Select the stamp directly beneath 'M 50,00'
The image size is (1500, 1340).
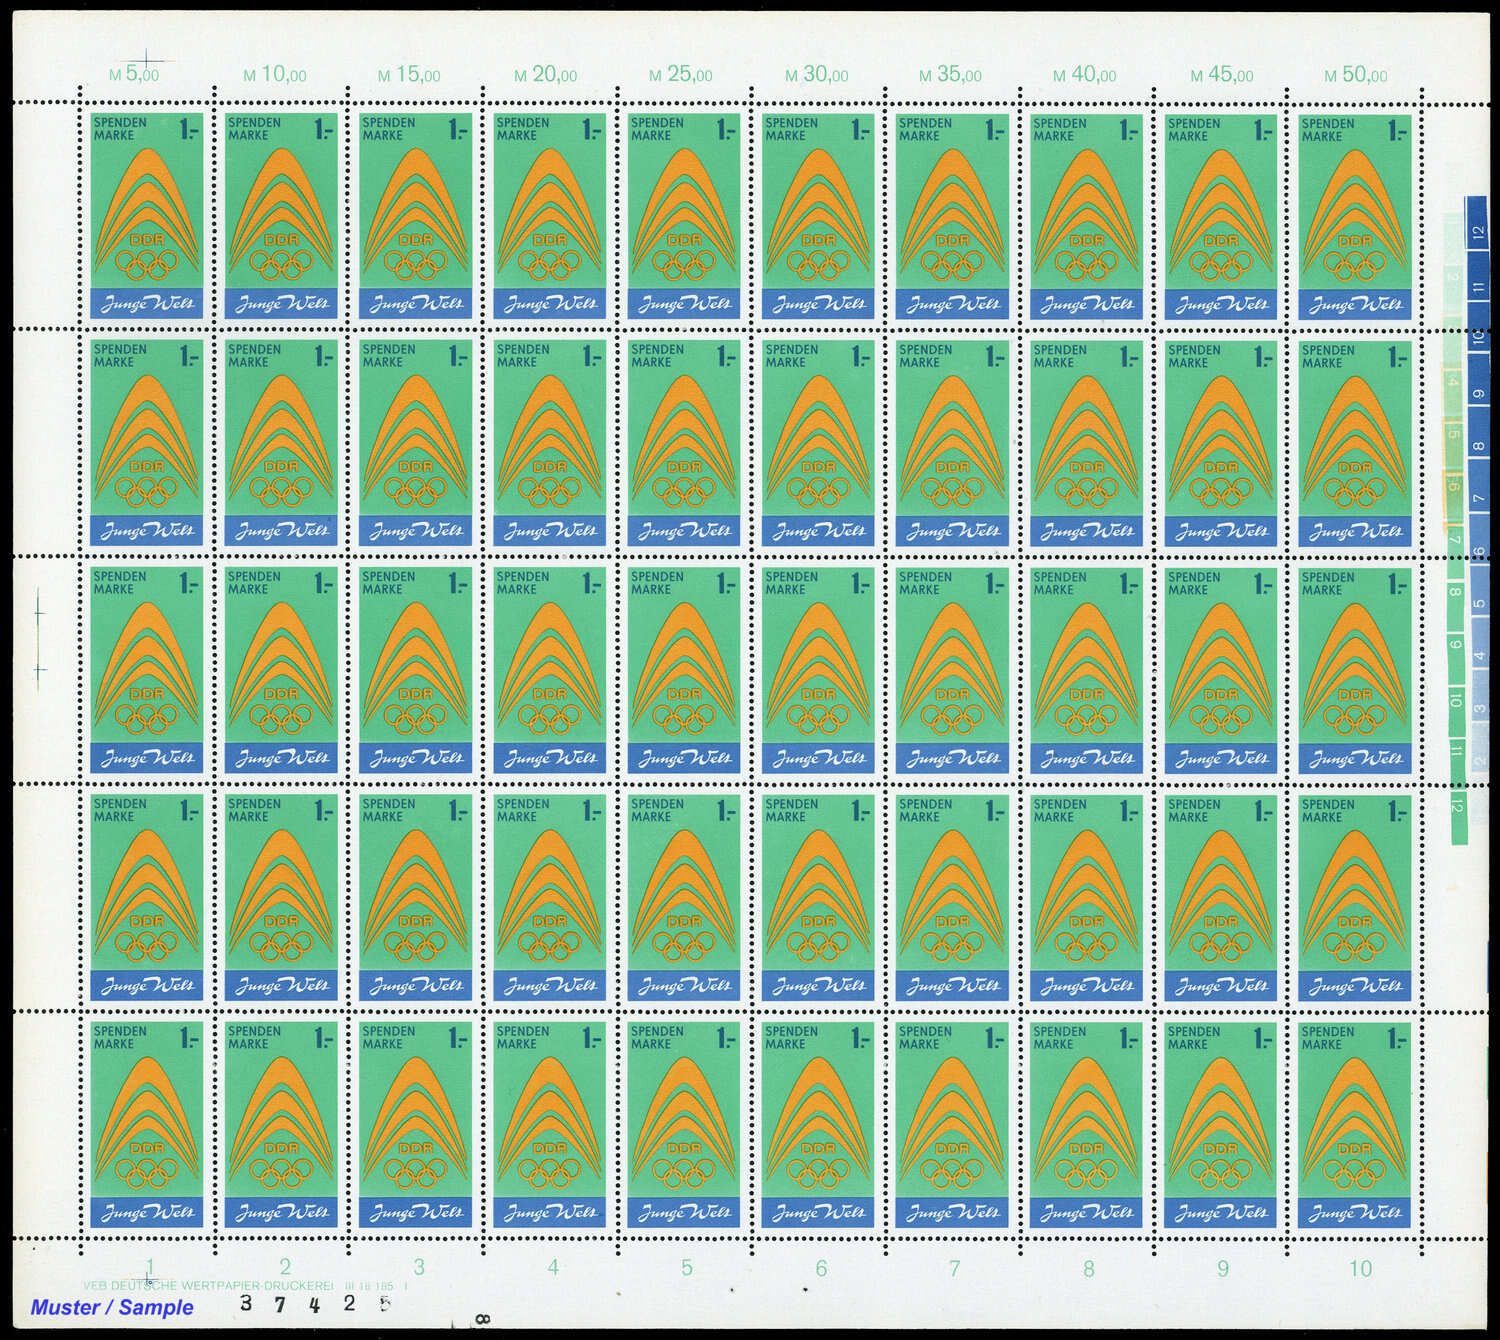(x=1355, y=217)
